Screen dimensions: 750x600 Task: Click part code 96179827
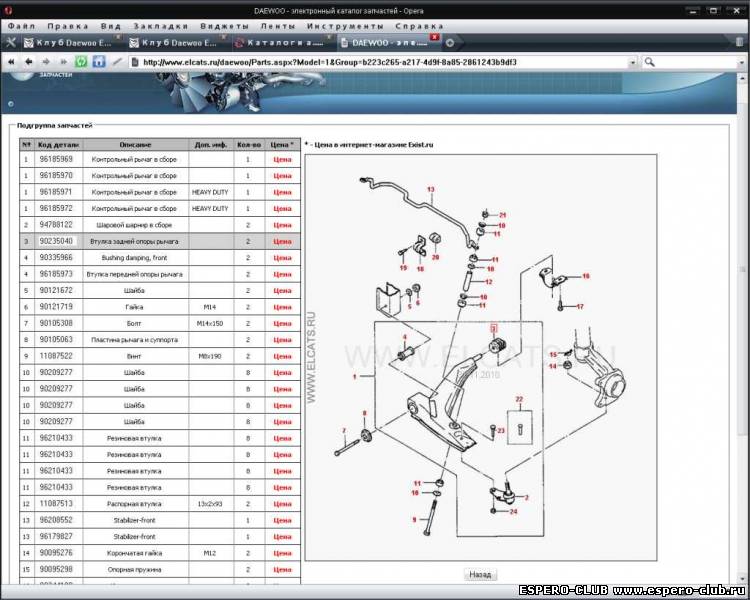click(56, 536)
